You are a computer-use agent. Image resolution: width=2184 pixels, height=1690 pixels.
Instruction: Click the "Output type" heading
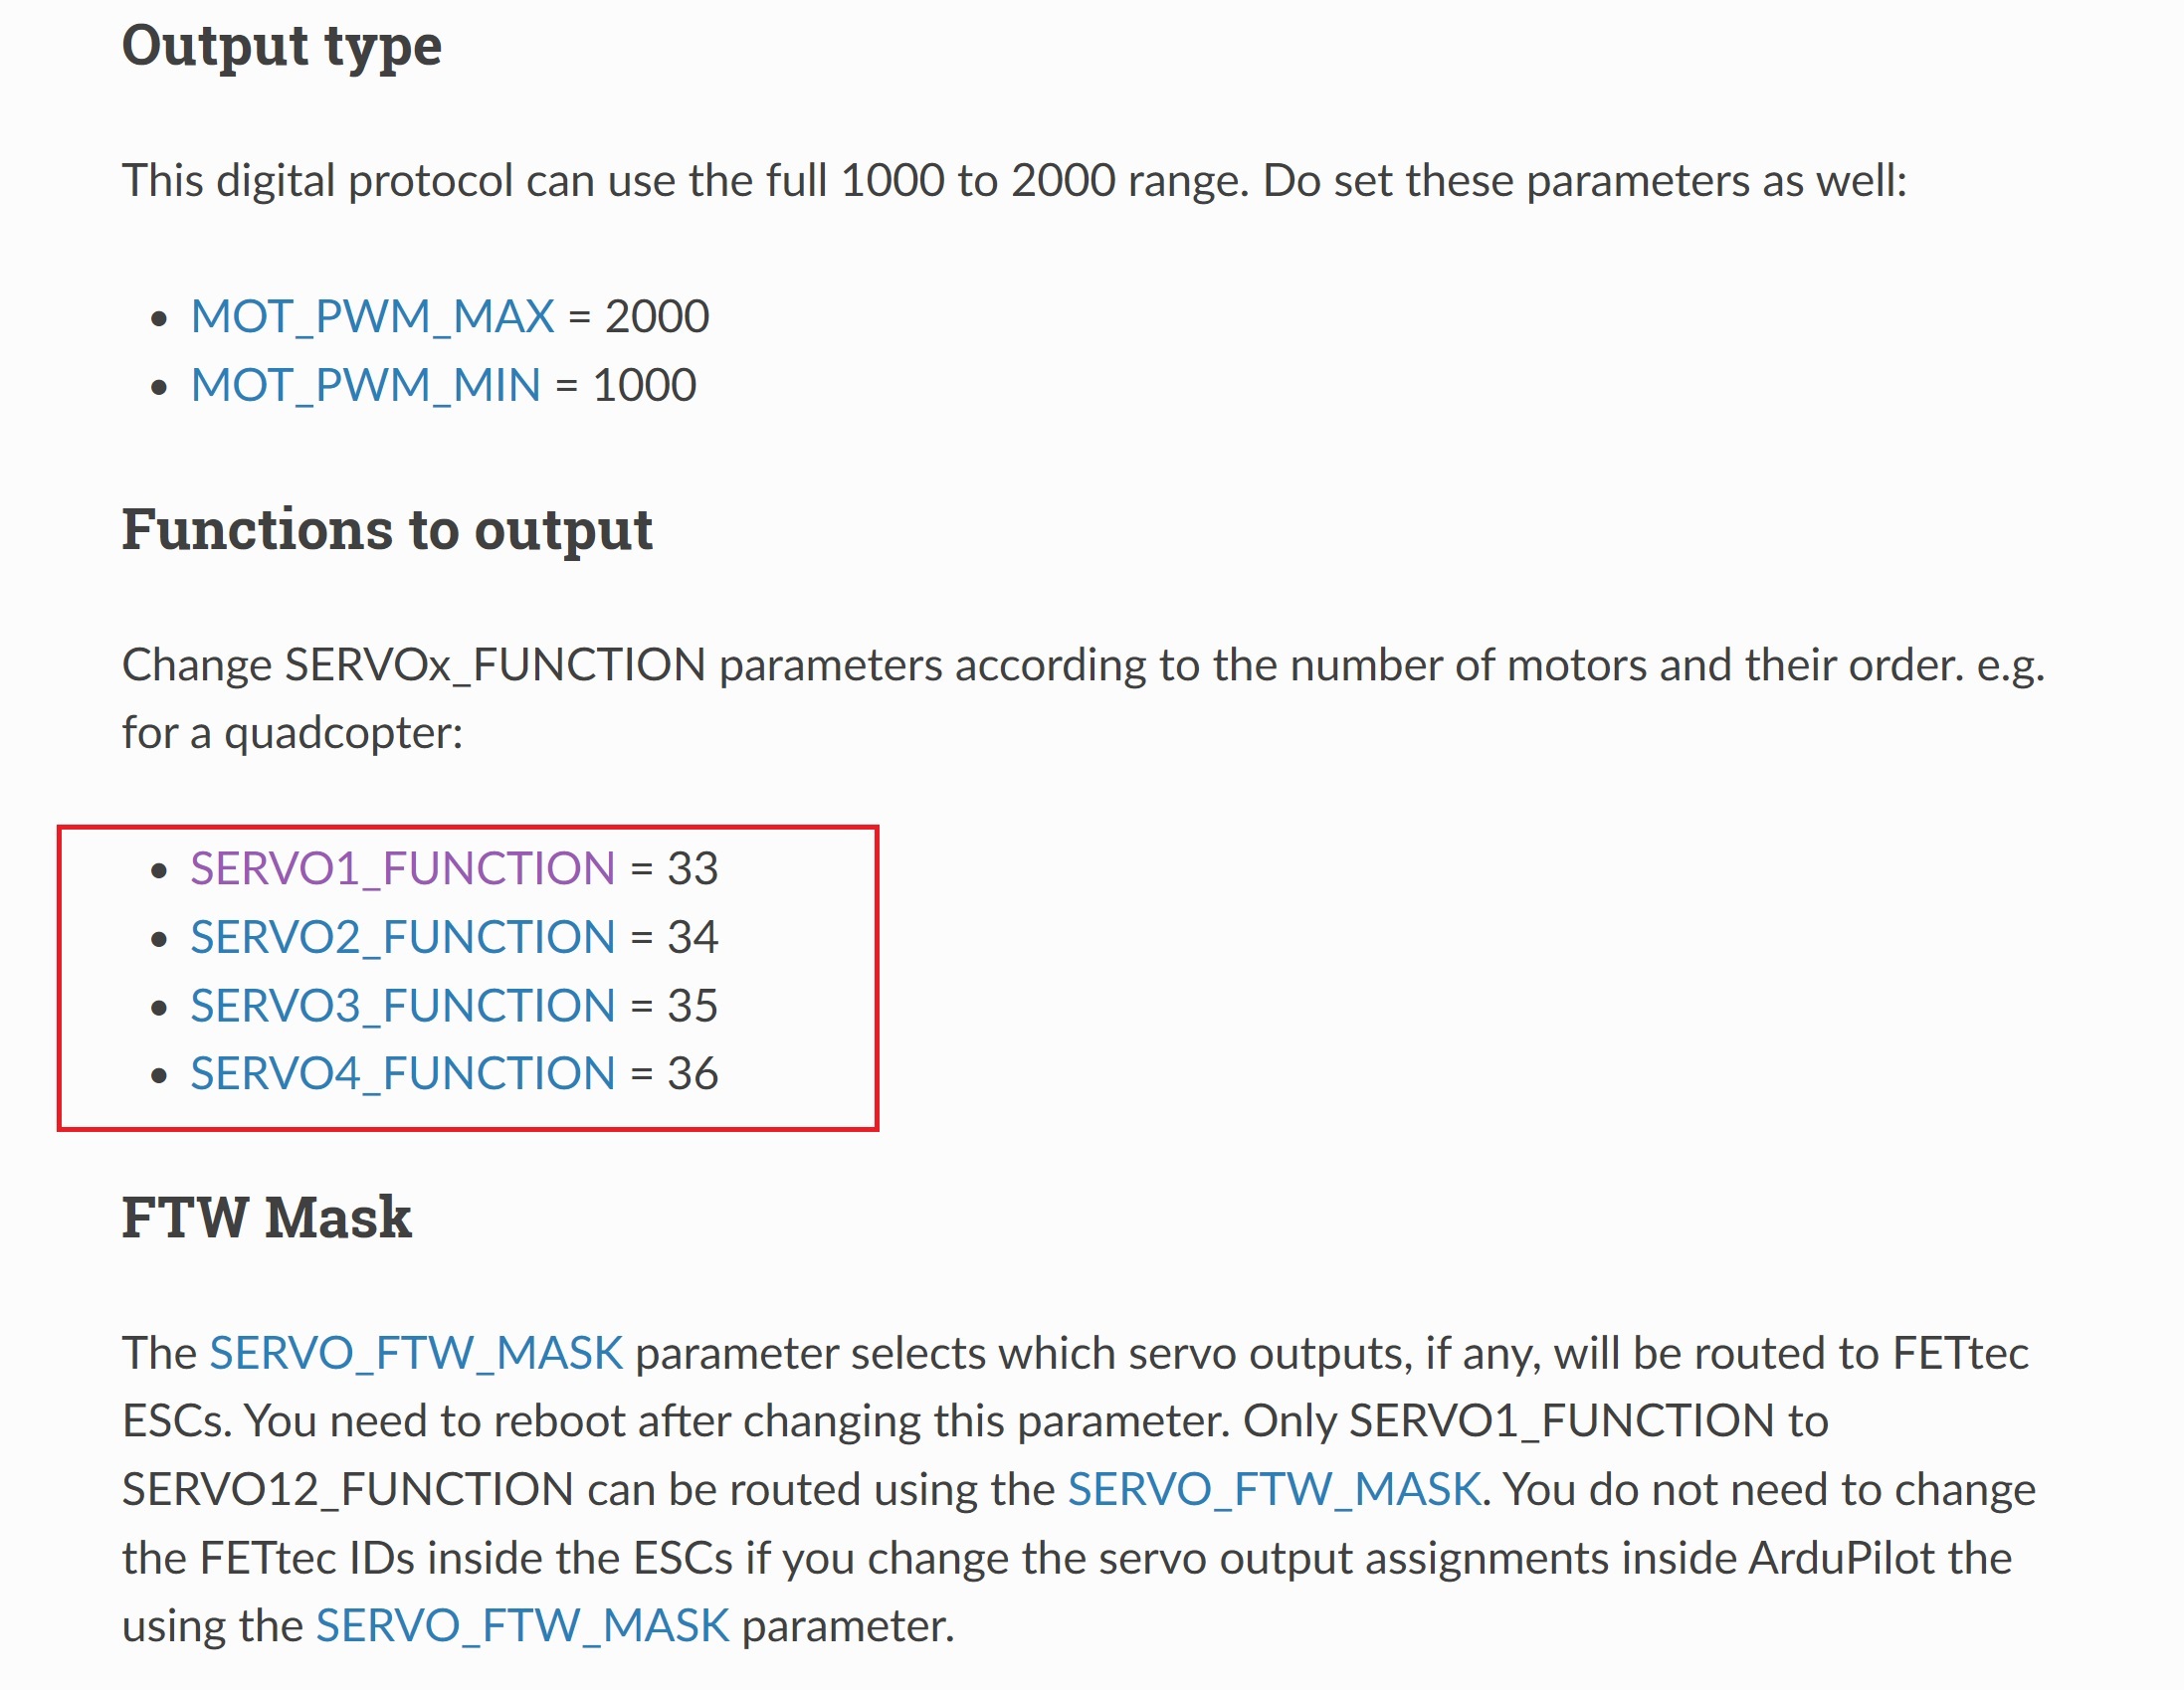281,46
